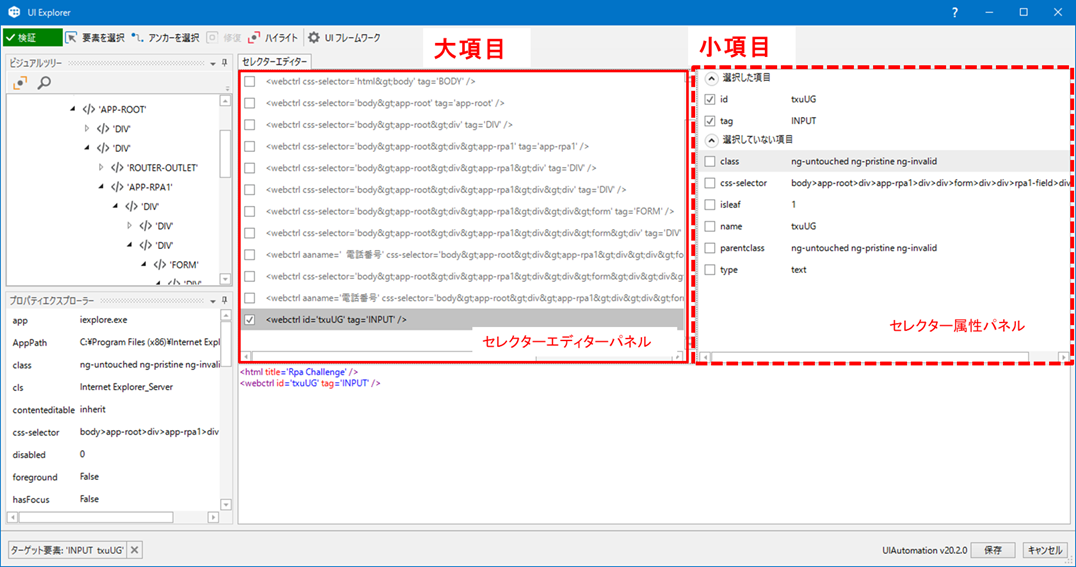The image size is (1076, 567).
Task: Check the class attribute checkbox
Action: click(710, 161)
